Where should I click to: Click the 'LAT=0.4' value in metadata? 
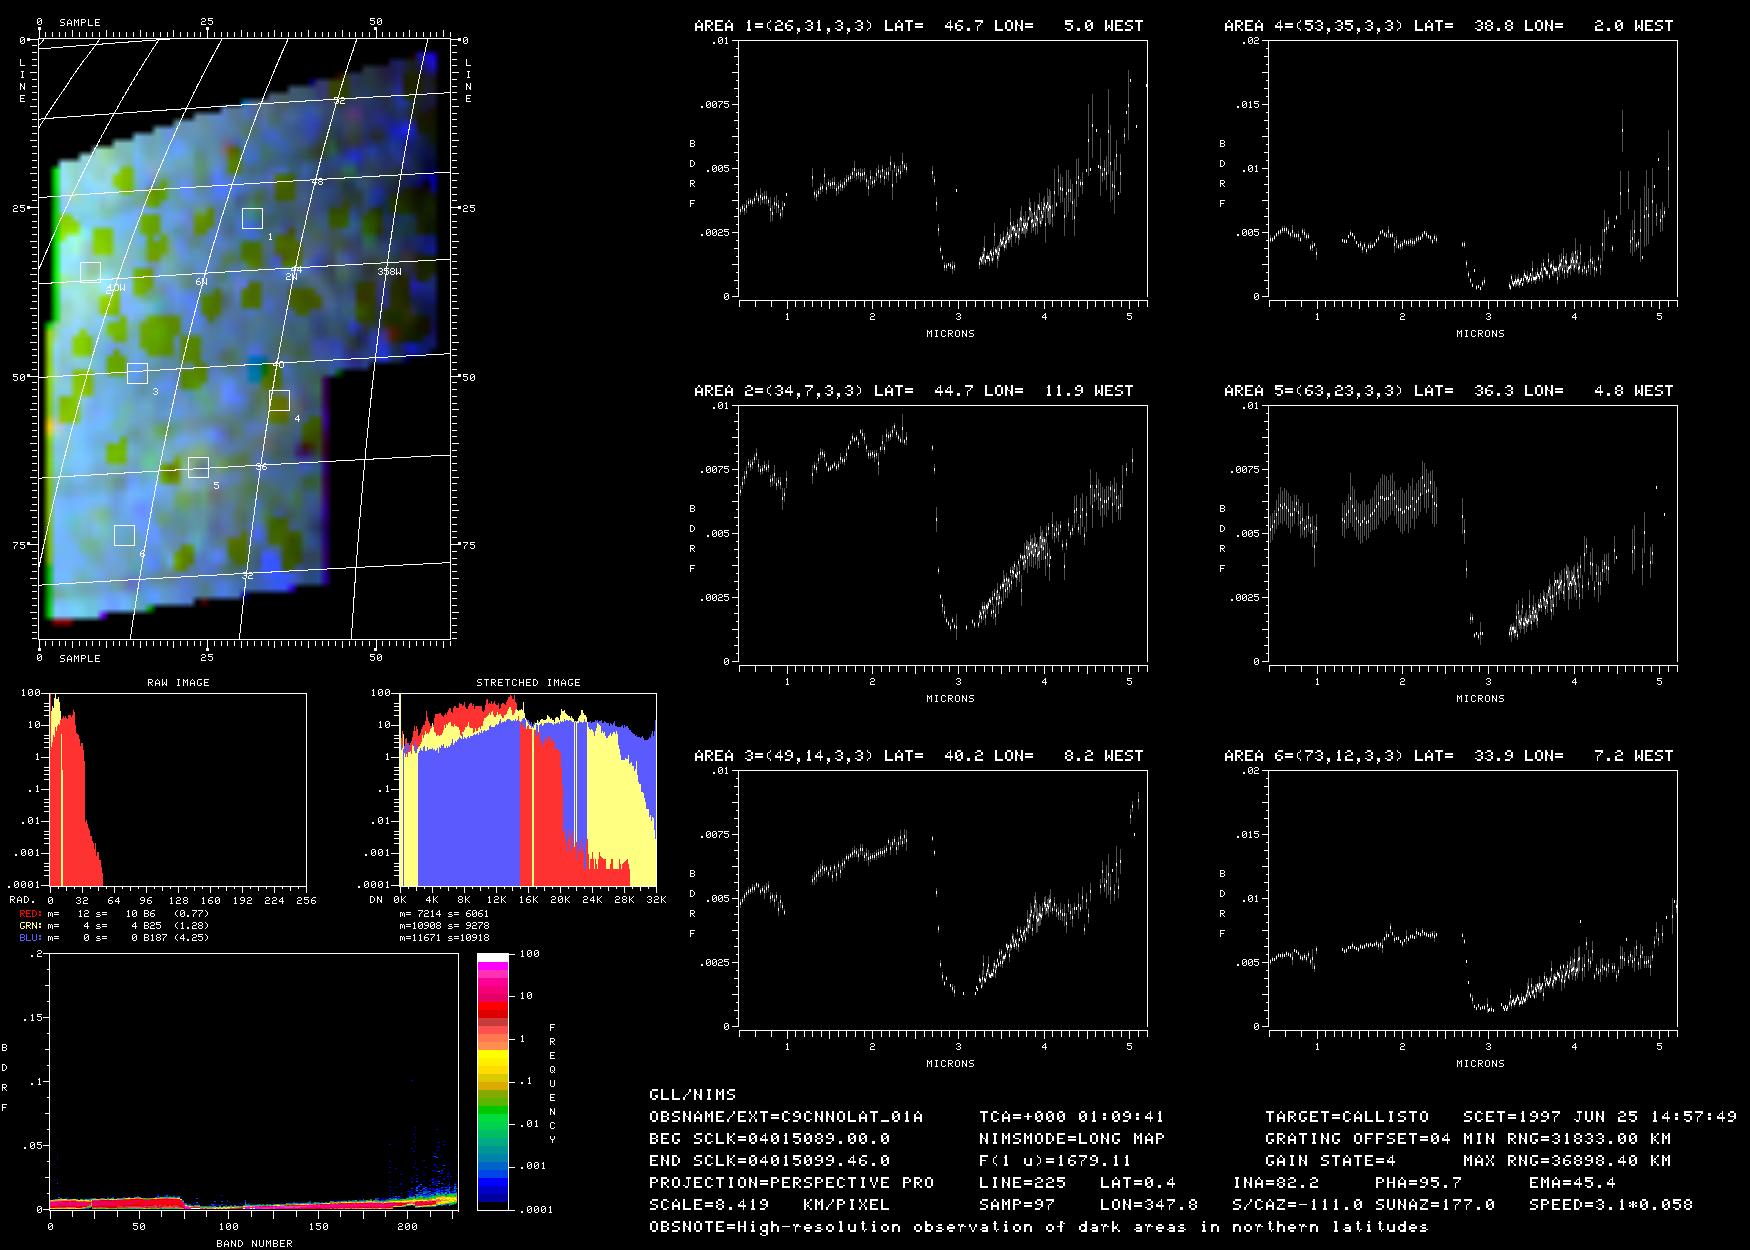tap(1138, 1183)
